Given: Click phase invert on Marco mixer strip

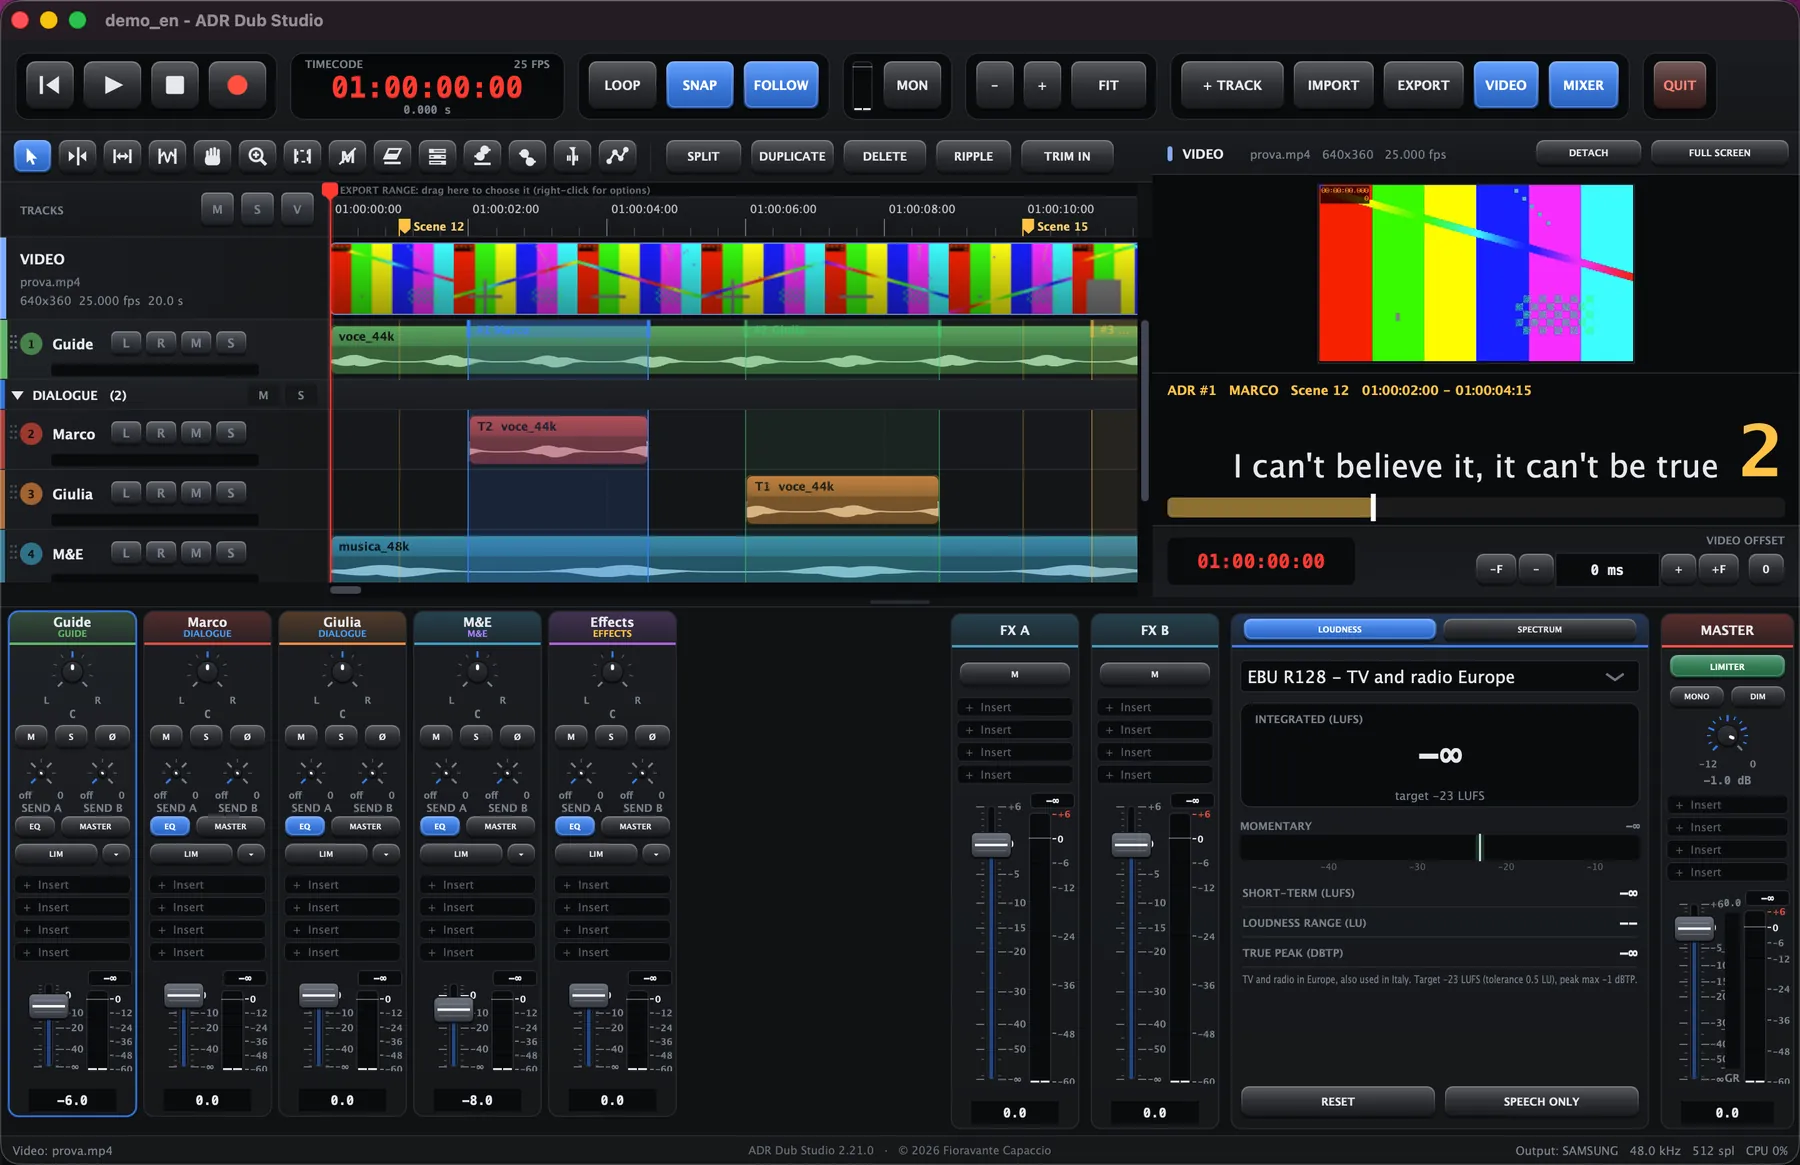Looking at the screenshot, I should point(247,736).
